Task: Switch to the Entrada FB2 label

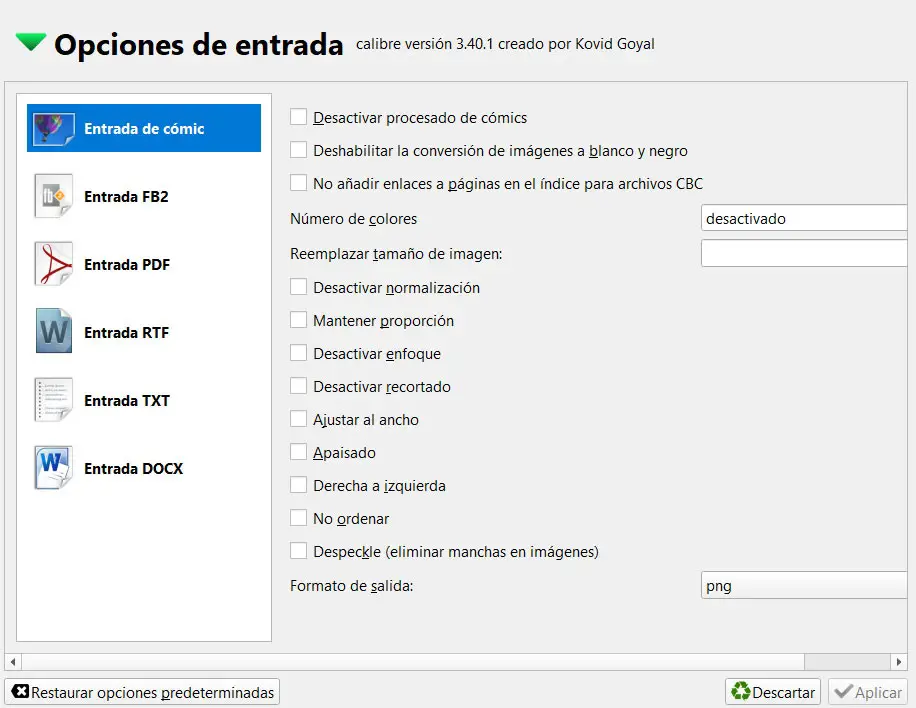Action: [126, 196]
